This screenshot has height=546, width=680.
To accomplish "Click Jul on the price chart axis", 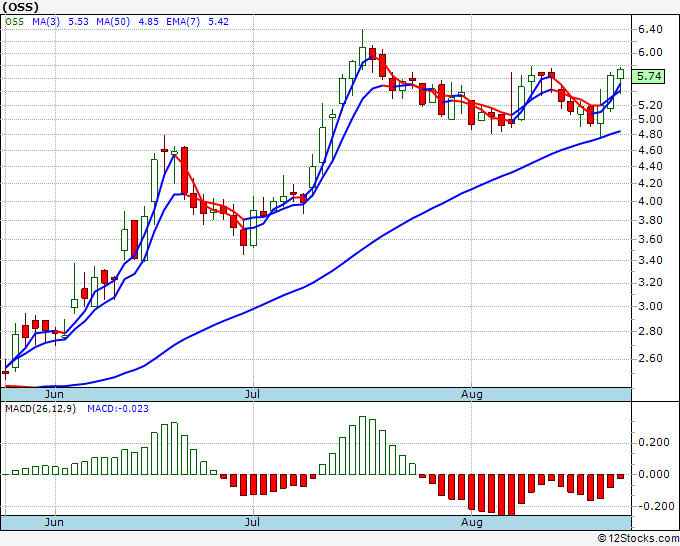I will coord(252,394).
